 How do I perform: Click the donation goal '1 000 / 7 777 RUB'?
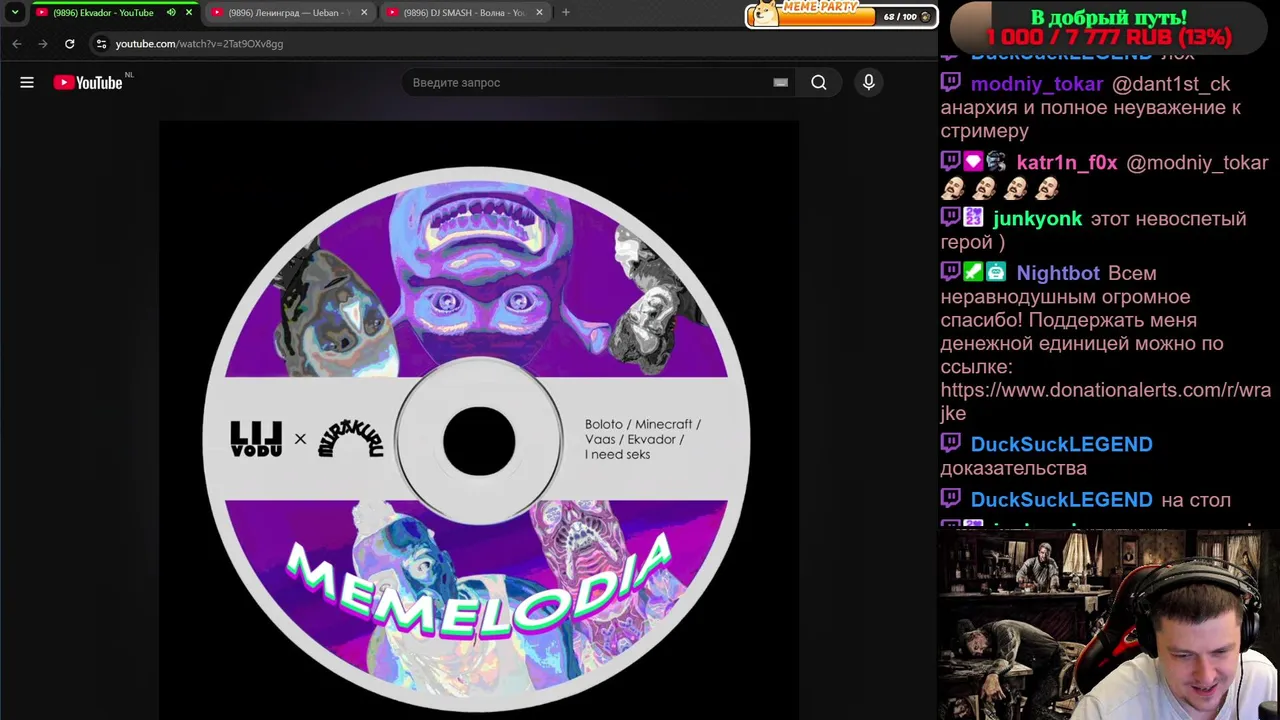[1109, 37]
